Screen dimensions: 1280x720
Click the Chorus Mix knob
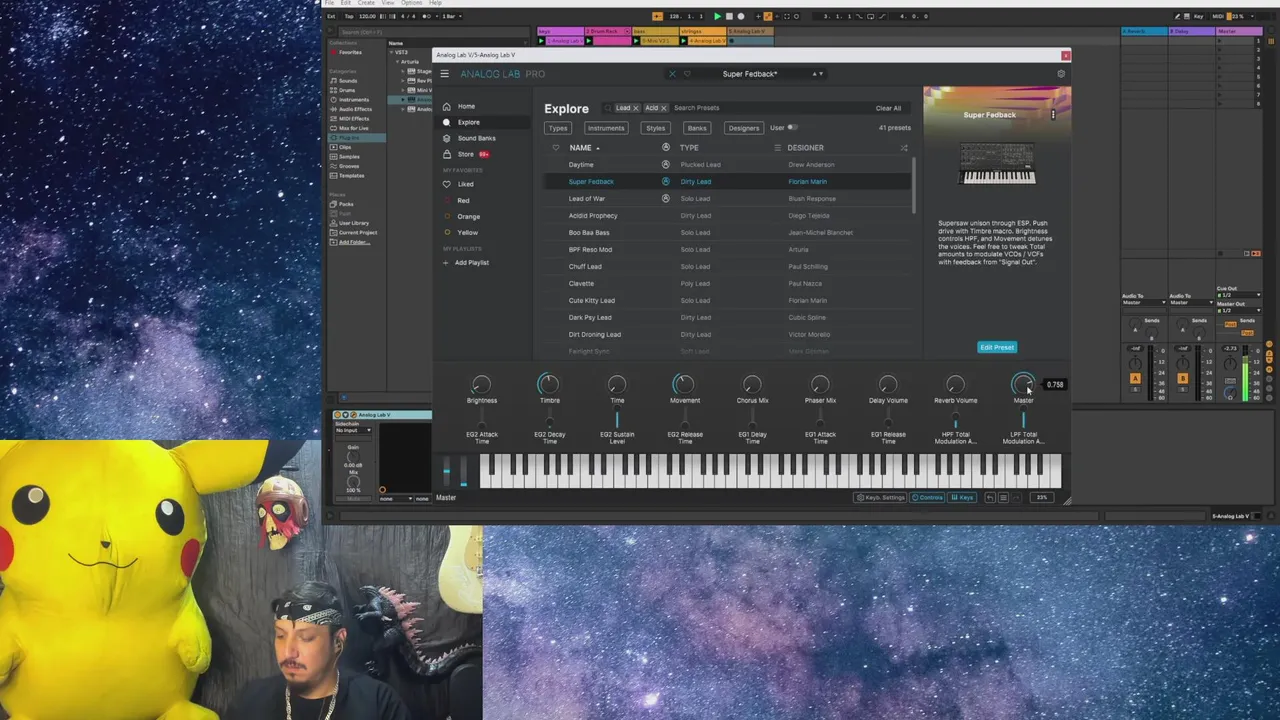(x=752, y=385)
